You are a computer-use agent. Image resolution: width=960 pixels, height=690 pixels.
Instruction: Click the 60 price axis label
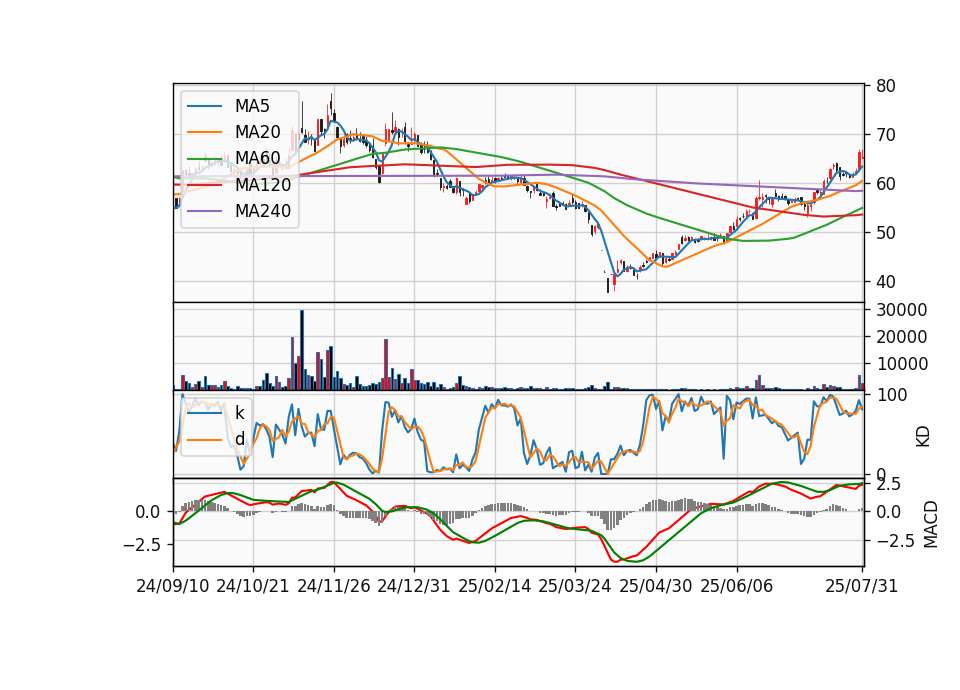[886, 184]
